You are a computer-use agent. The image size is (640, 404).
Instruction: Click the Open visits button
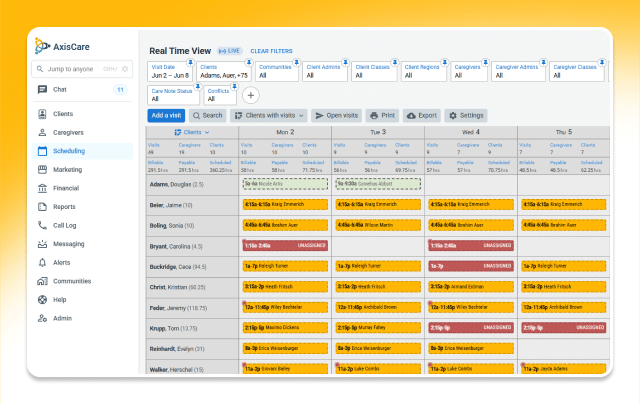click(x=336, y=115)
